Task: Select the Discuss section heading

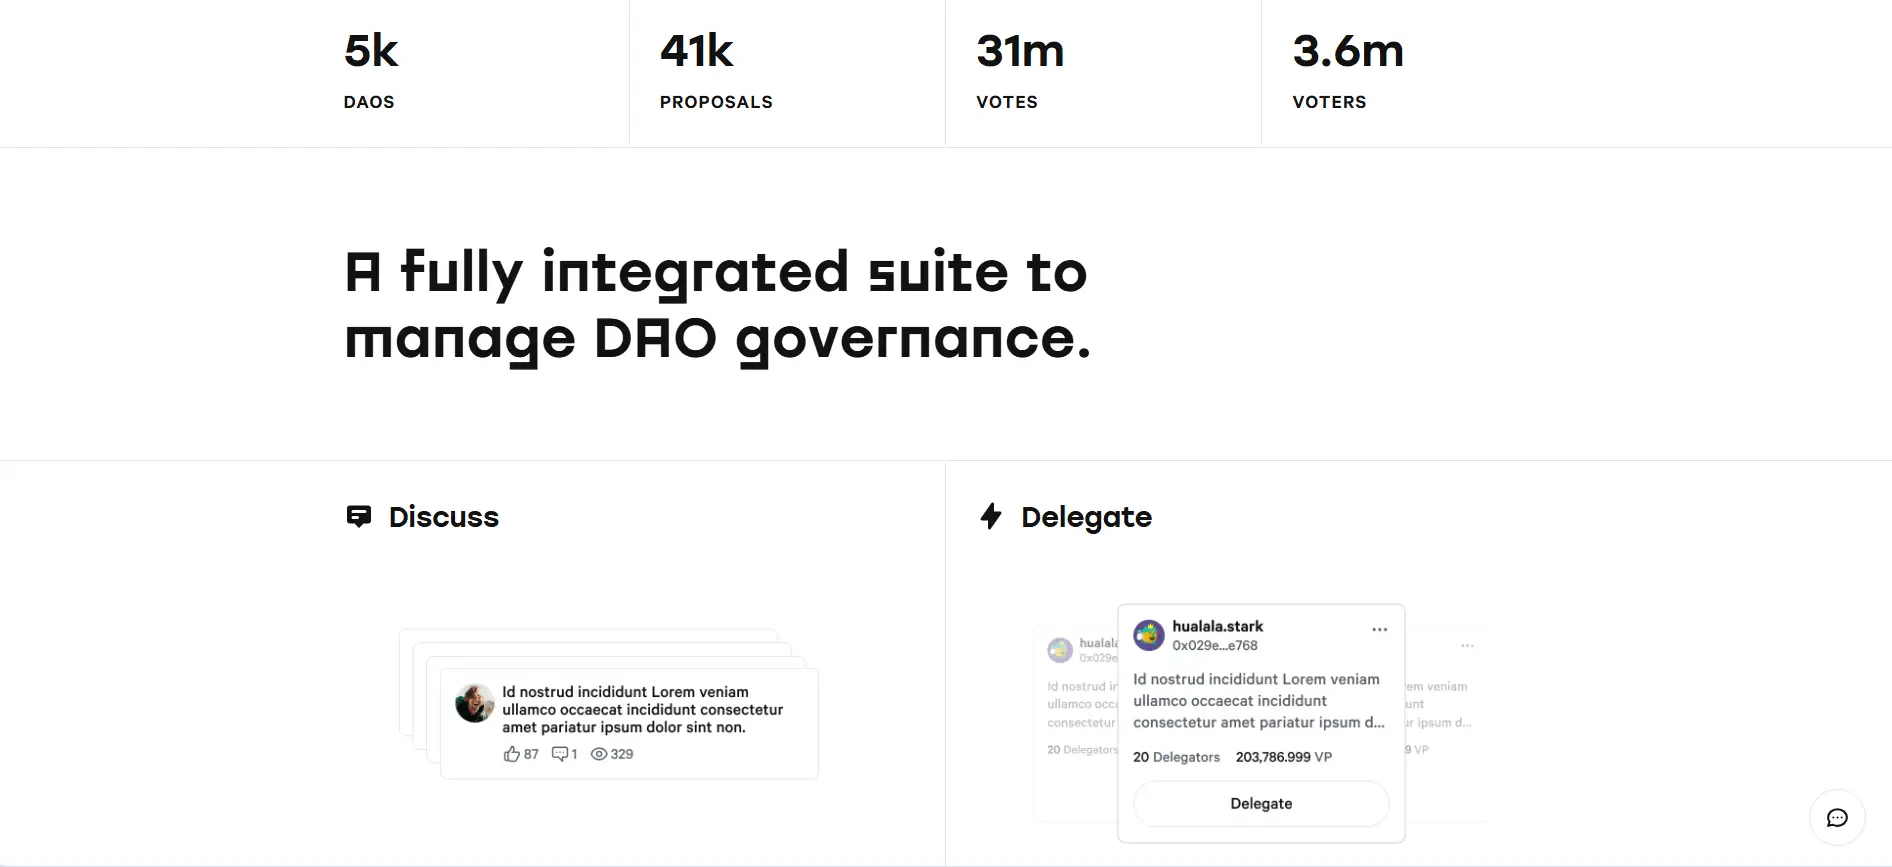Action: [443, 517]
